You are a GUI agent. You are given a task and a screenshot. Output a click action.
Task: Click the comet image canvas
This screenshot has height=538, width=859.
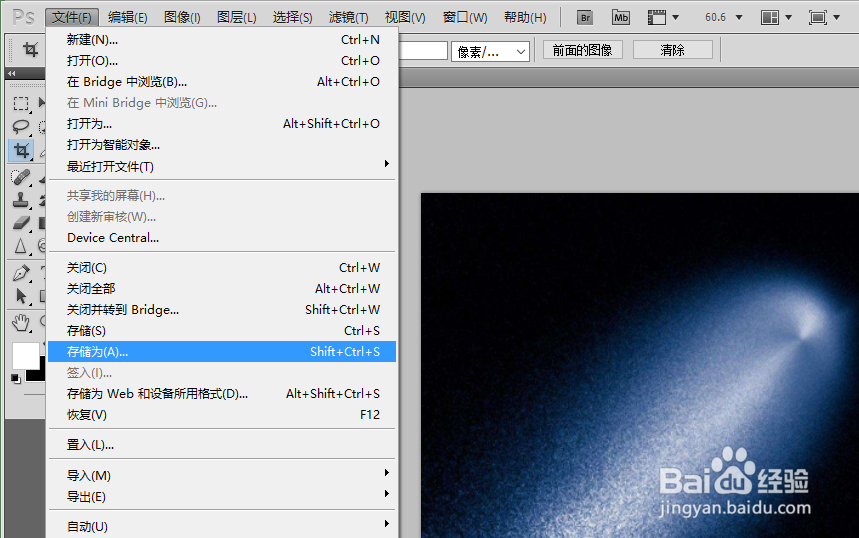[639, 365]
